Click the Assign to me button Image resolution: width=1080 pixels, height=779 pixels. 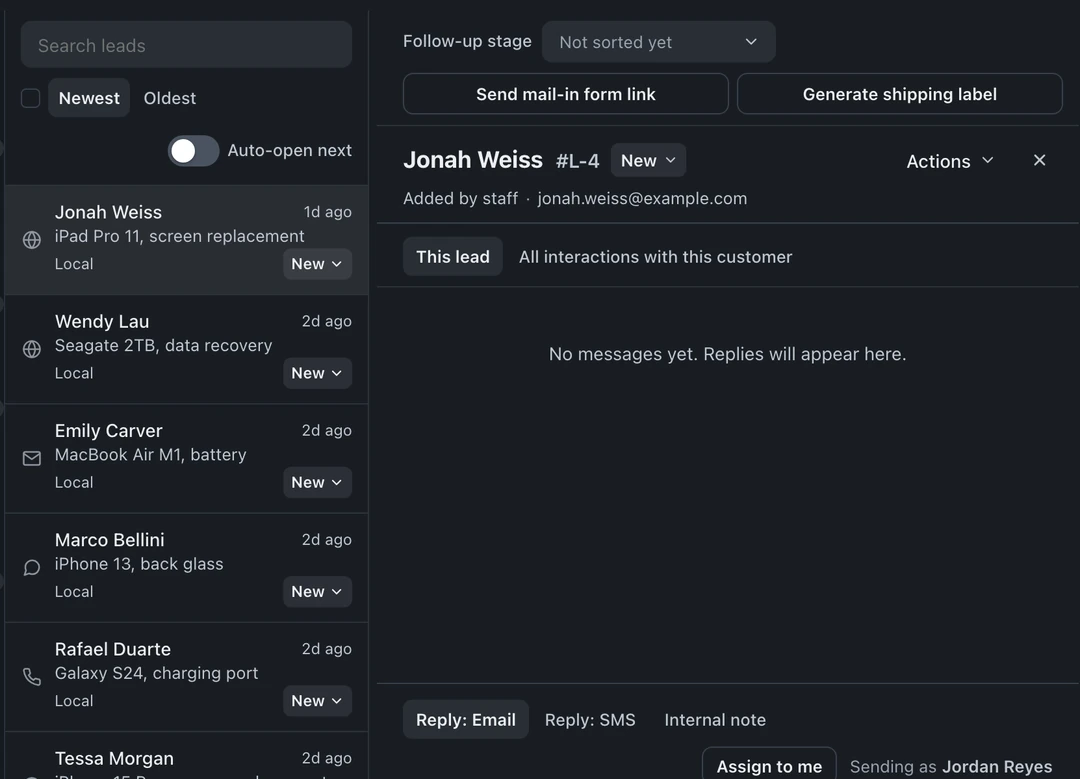point(769,766)
